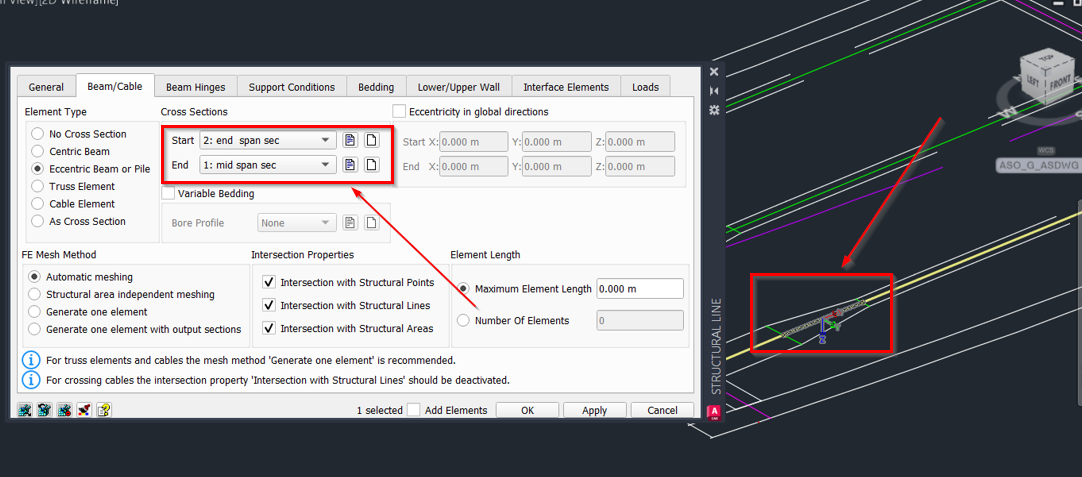Image resolution: width=1082 pixels, height=477 pixels.
Task: Expand the End cross section dropdown
Action: pyautogui.click(x=325, y=165)
